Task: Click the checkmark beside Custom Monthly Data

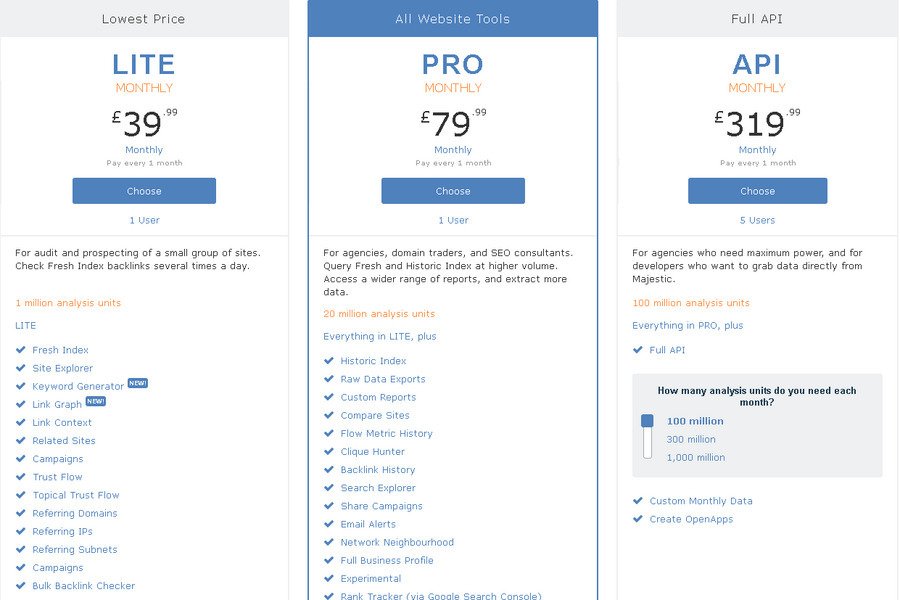Action: [x=638, y=501]
